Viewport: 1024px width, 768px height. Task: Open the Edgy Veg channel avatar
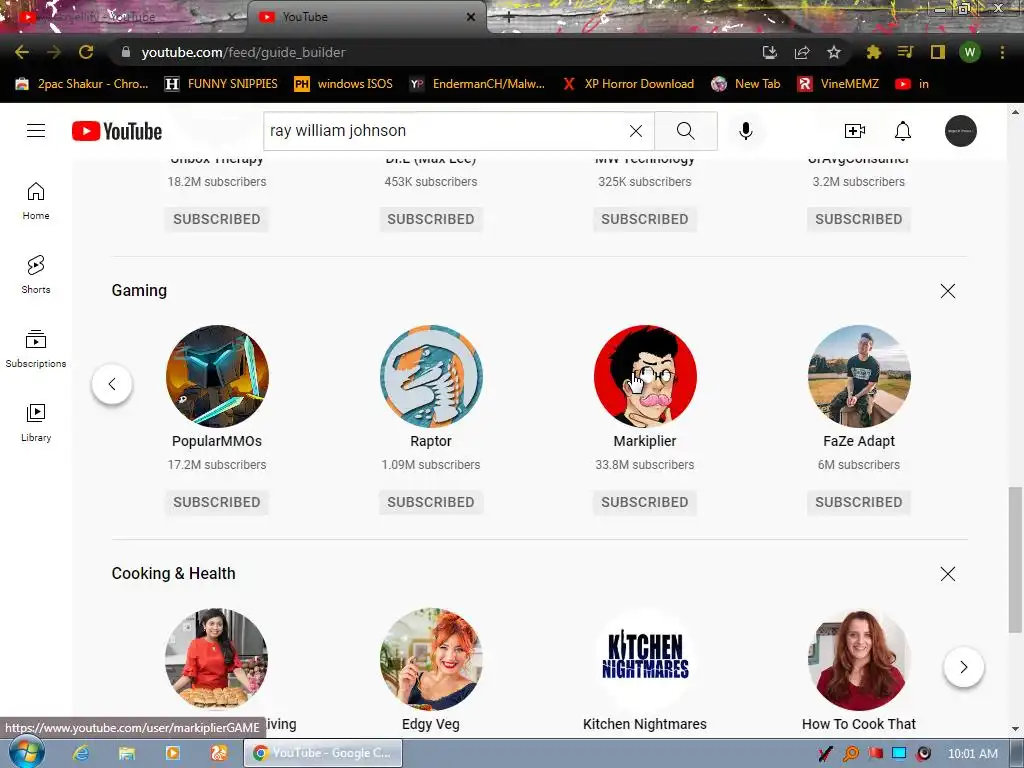(x=431, y=659)
